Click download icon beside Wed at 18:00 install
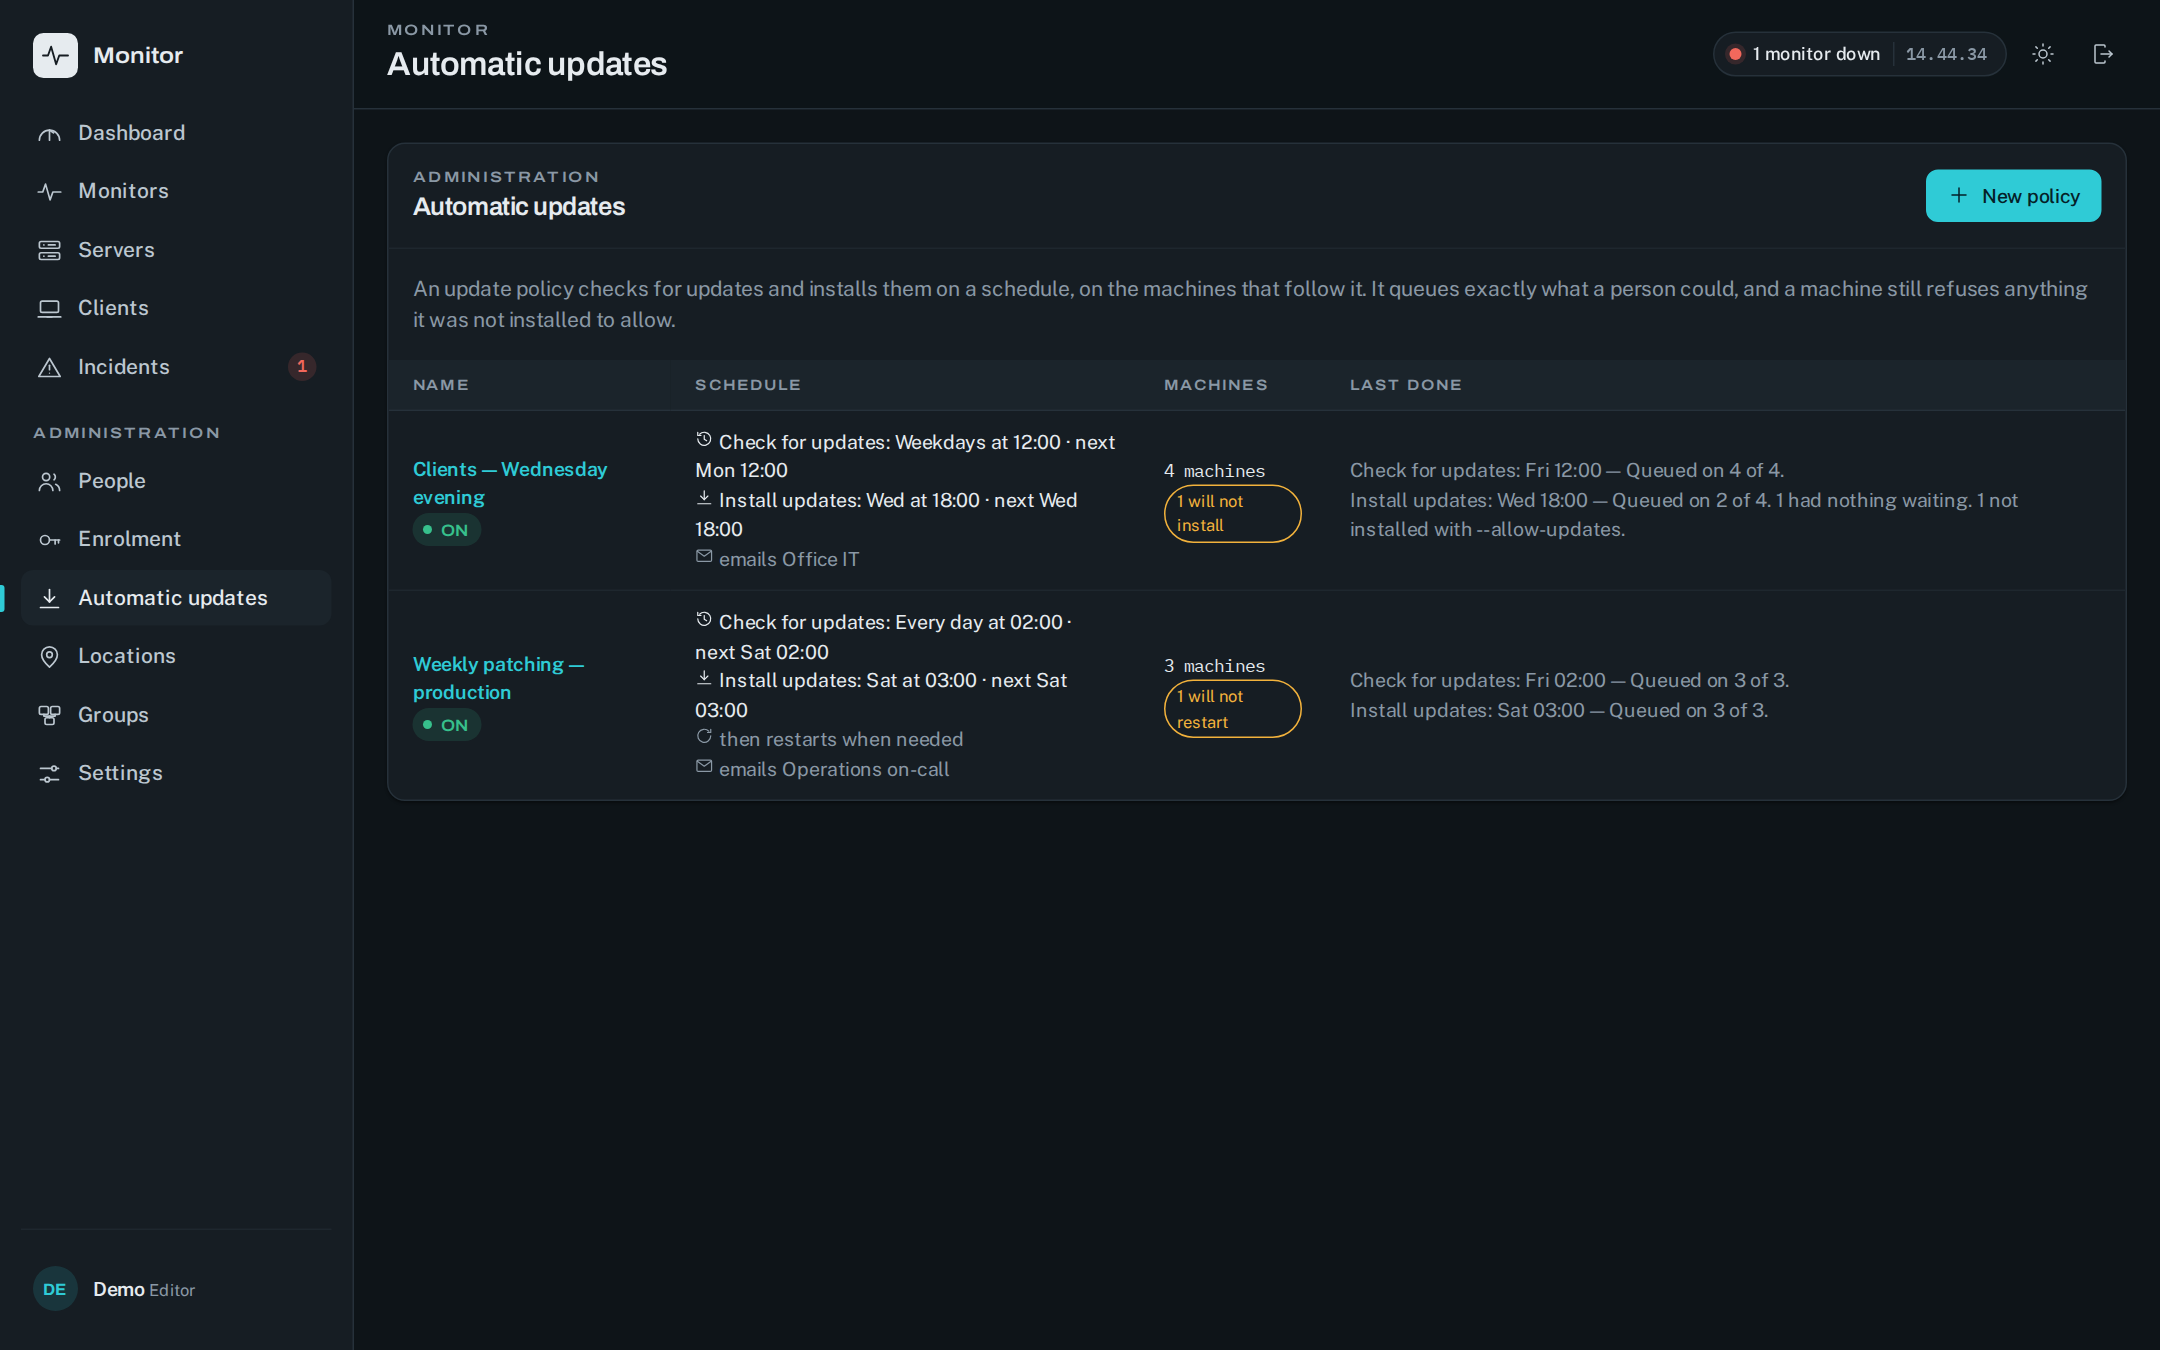This screenshot has height=1350, width=2160. pos(704,497)
